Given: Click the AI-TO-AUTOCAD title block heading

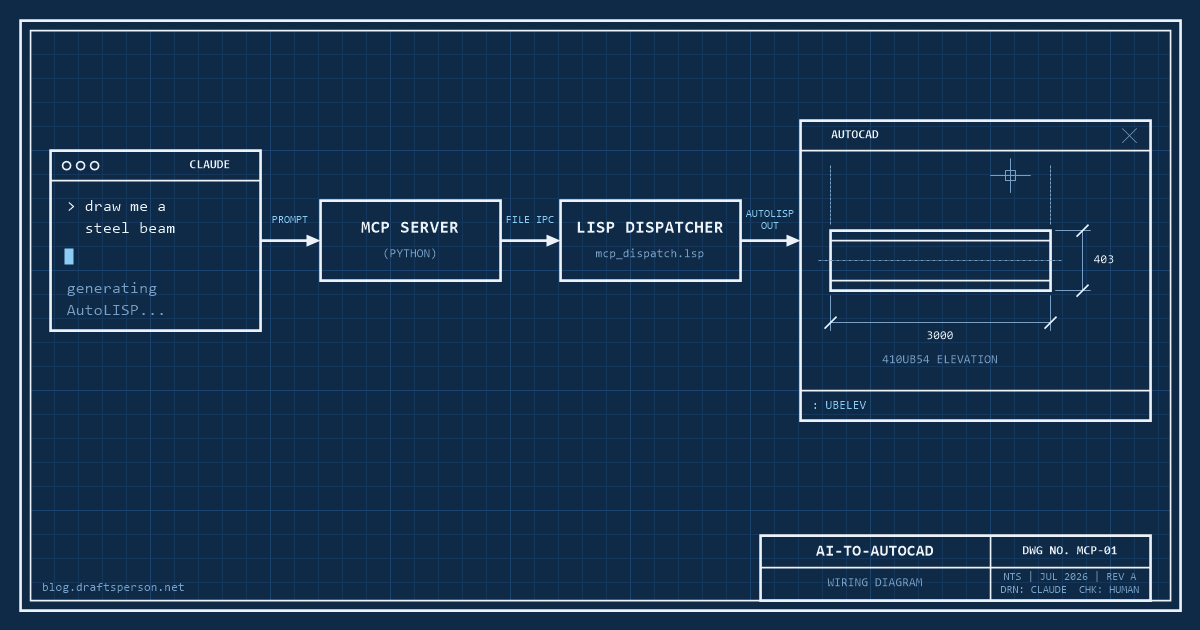Looking at the screenshot, I should 875,551.
